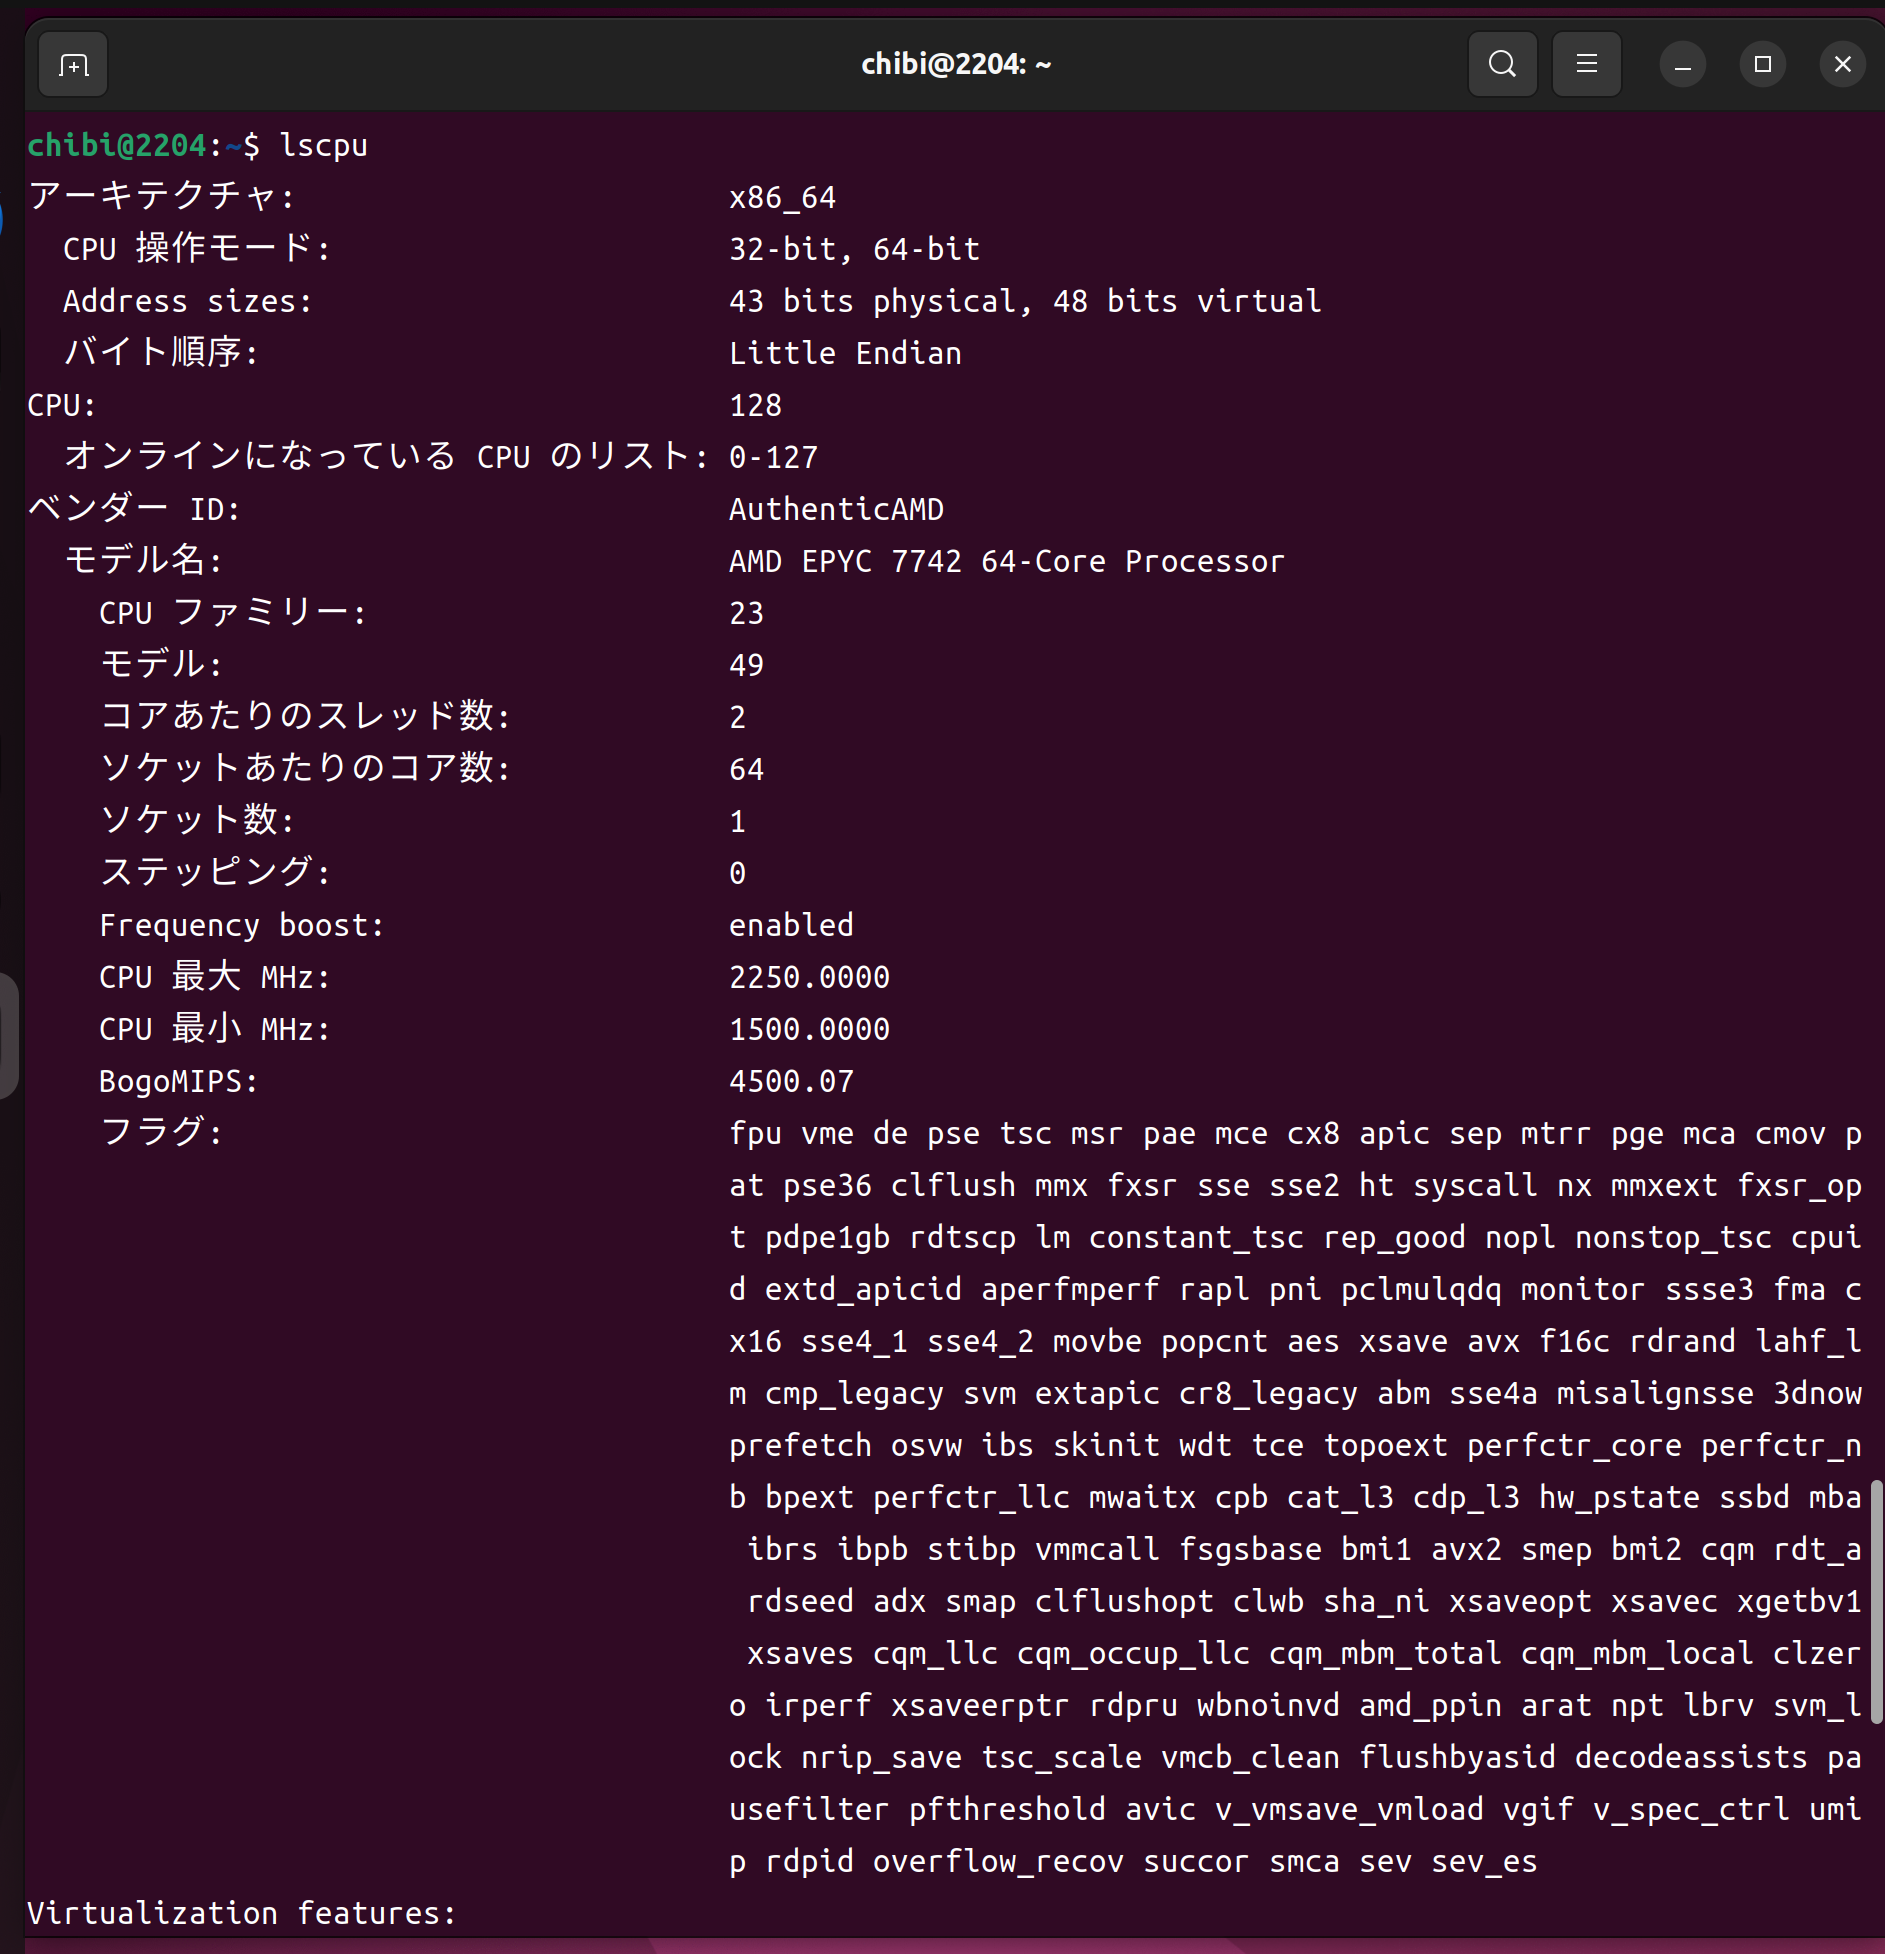Click the Little Endian byte order value
This screenshot has width=1885, height=1954.
pyautogui.click(x=845, y=354)
